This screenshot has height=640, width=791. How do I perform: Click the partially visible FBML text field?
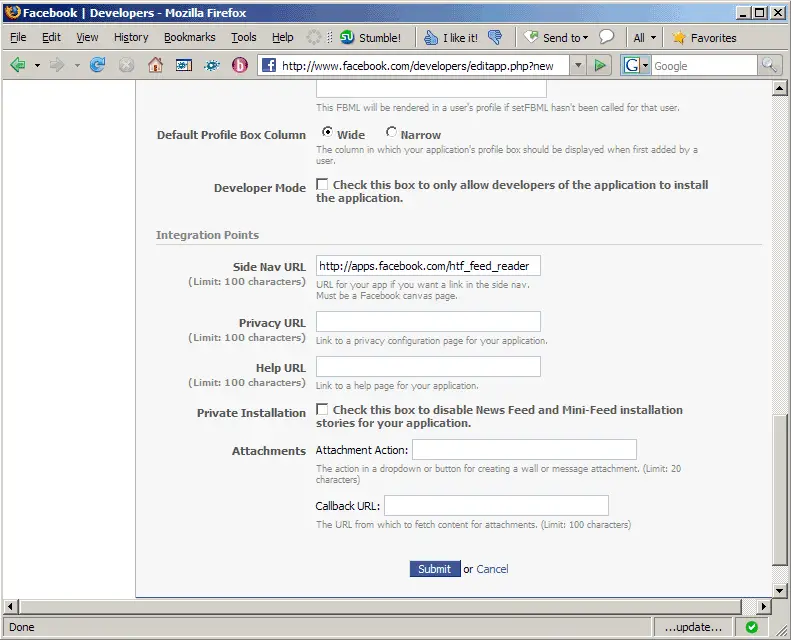[431, 90]
